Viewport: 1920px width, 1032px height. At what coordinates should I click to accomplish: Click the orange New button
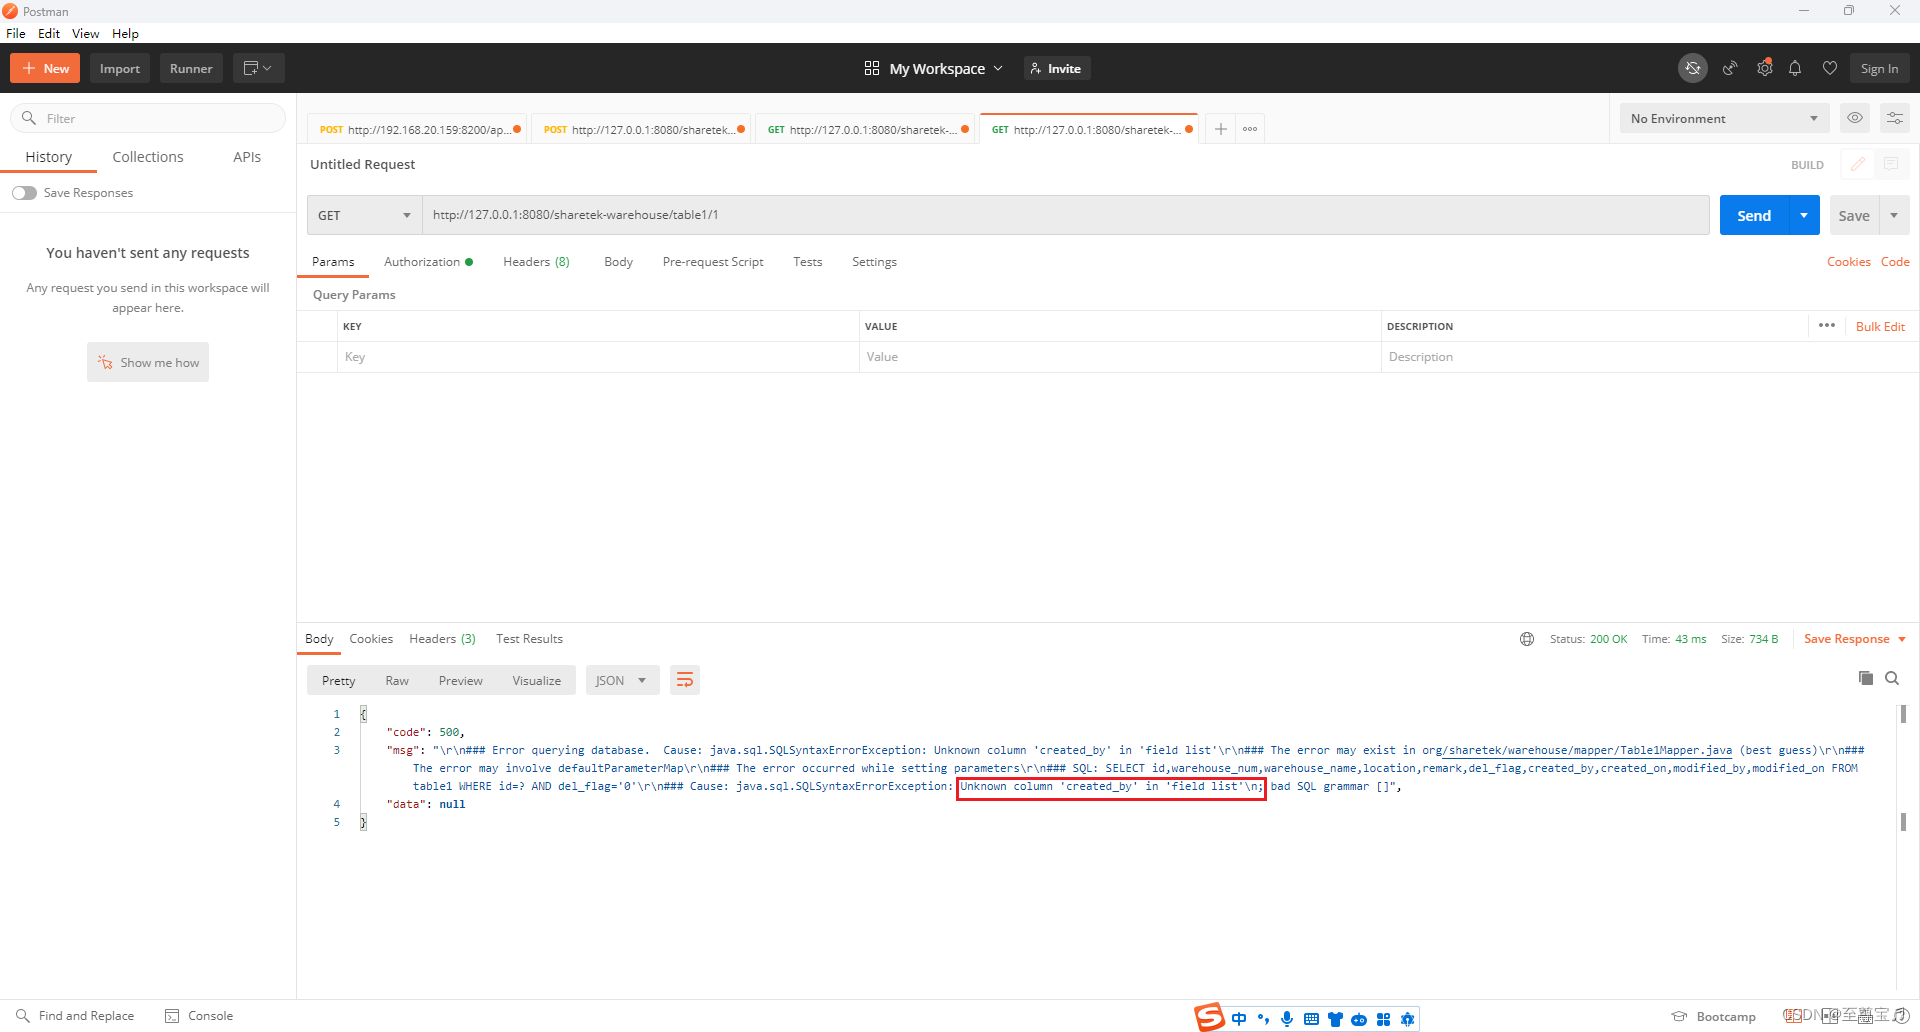(x=45, y=68)
